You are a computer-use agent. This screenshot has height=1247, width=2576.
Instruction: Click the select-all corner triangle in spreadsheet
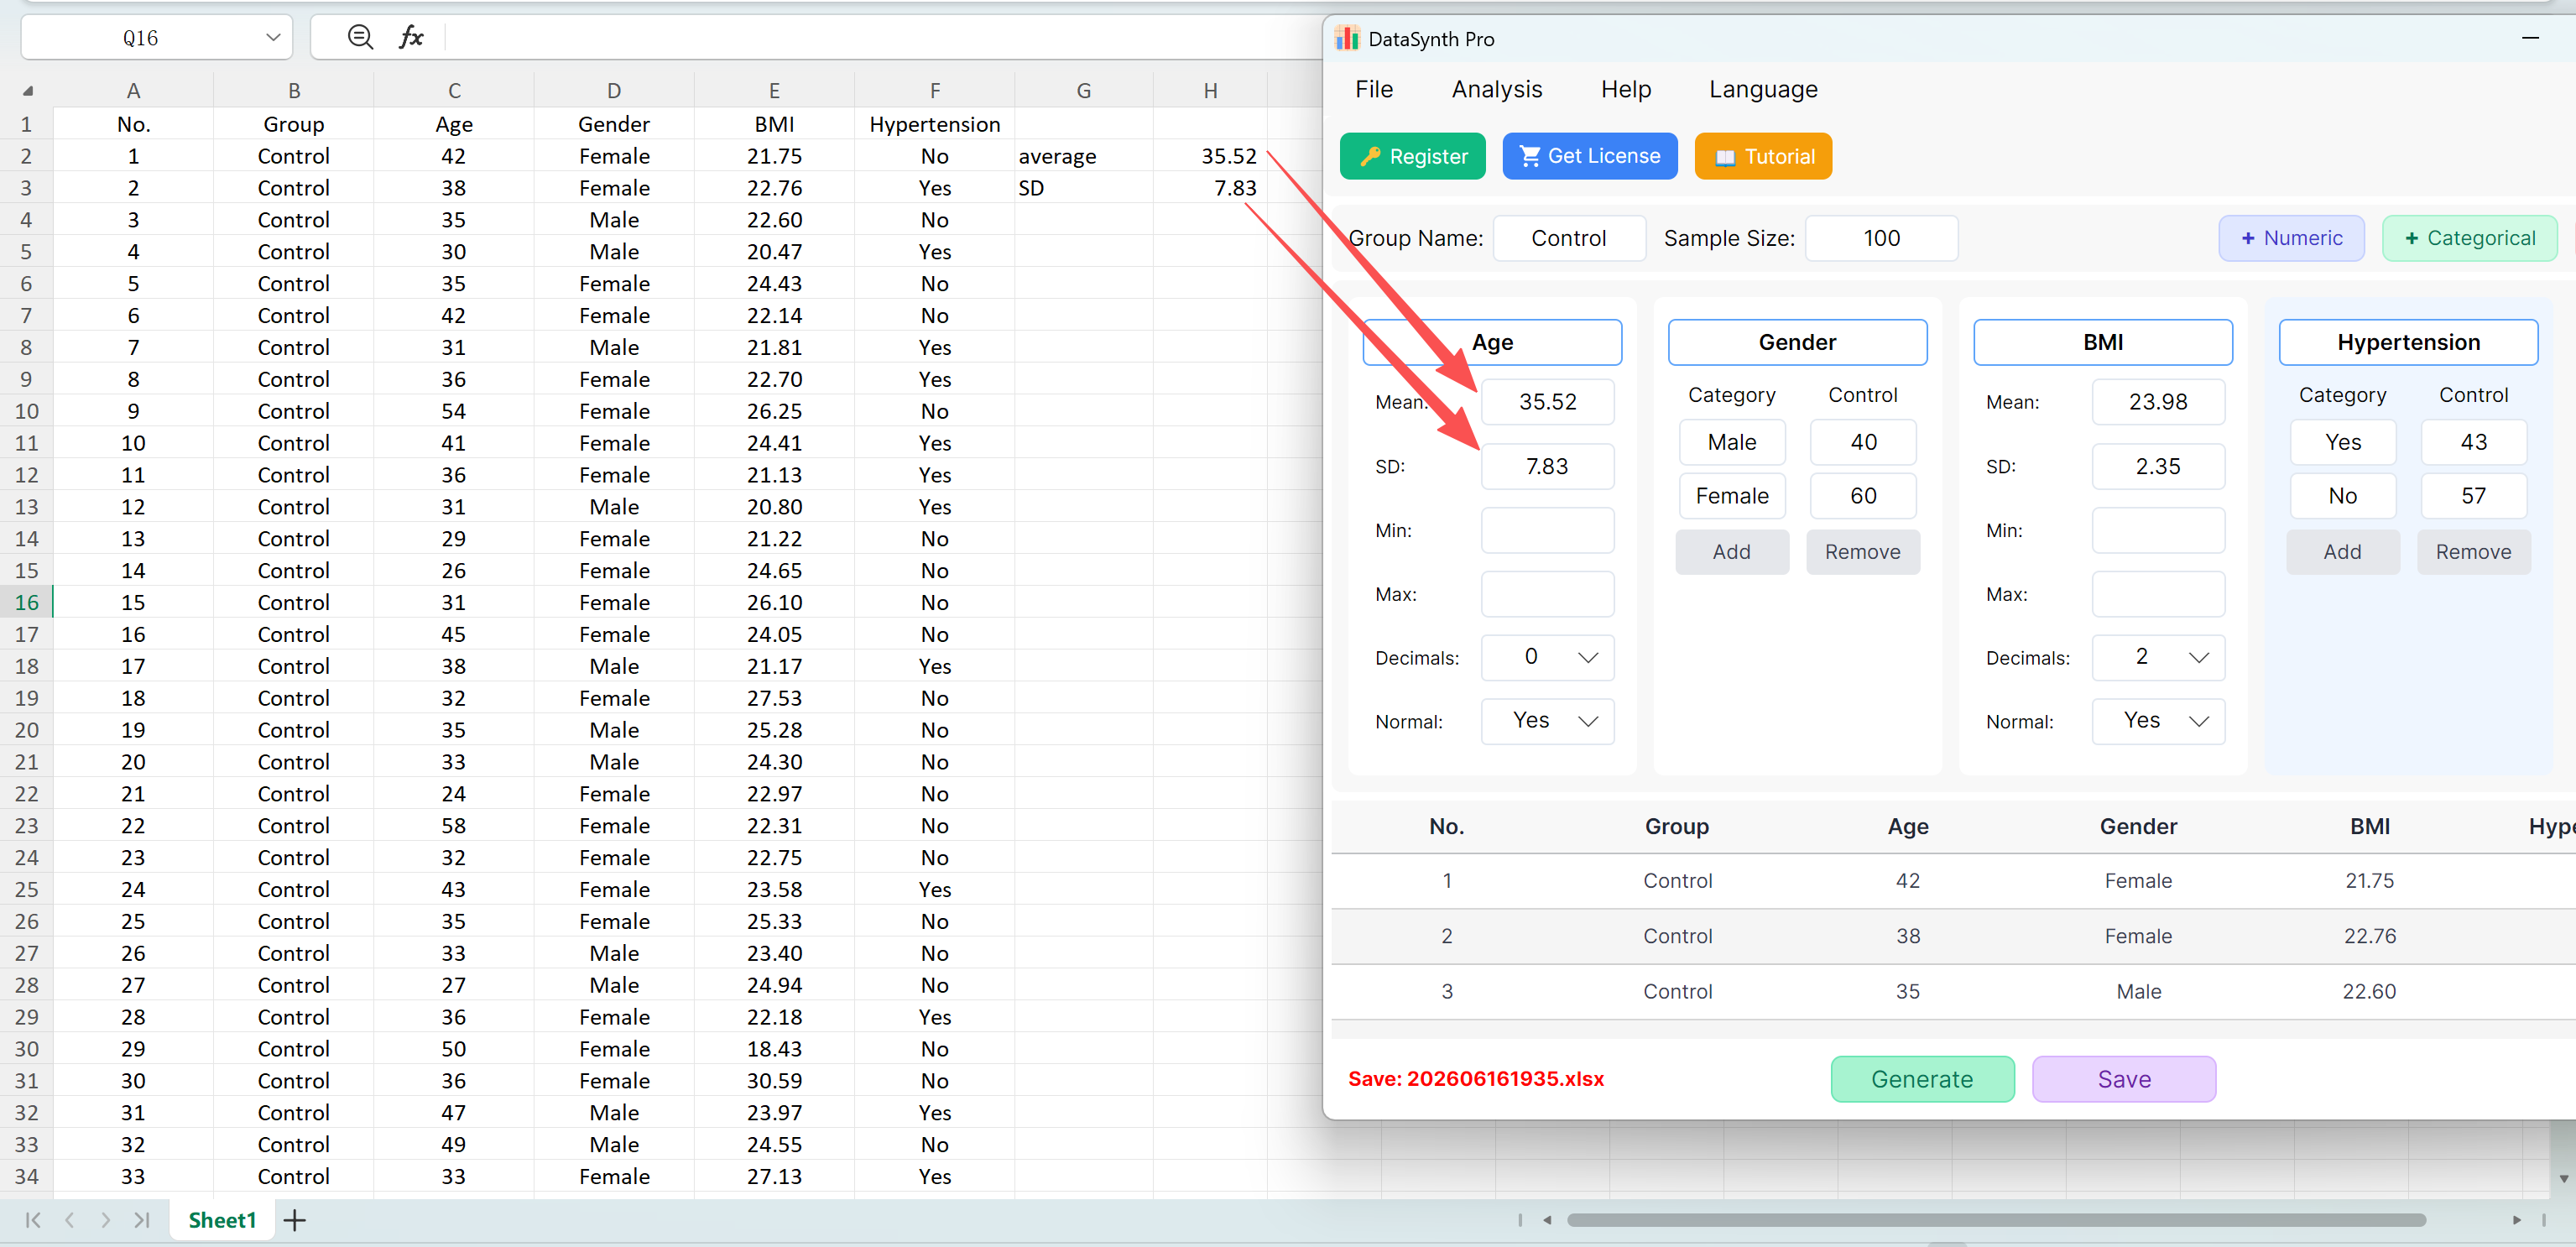27,91
